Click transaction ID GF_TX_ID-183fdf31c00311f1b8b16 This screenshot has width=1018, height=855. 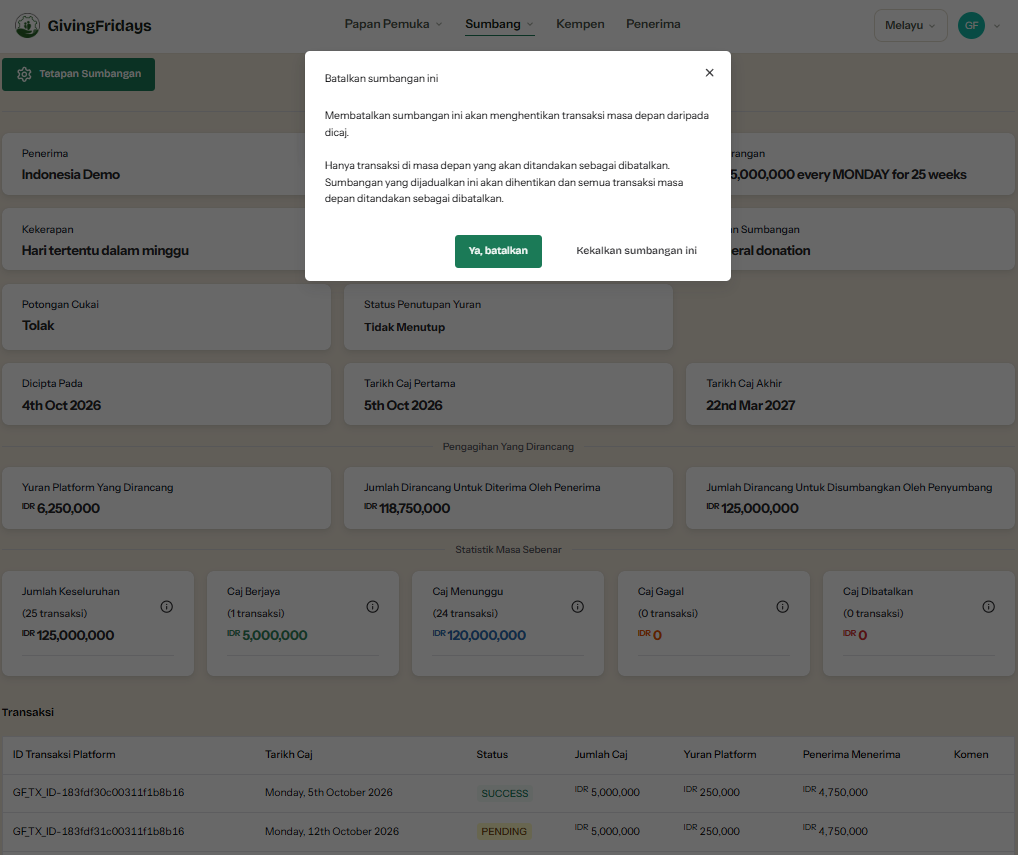point(99,831)
